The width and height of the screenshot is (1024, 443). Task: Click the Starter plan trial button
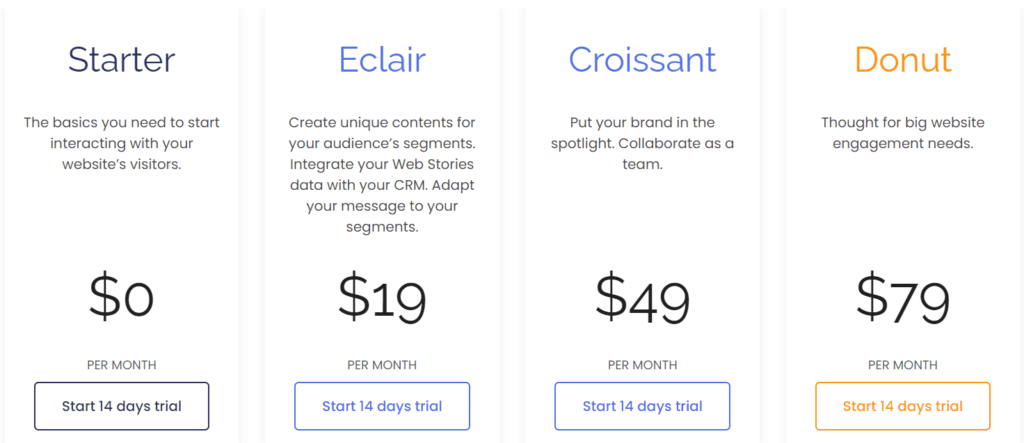point(121,406)
